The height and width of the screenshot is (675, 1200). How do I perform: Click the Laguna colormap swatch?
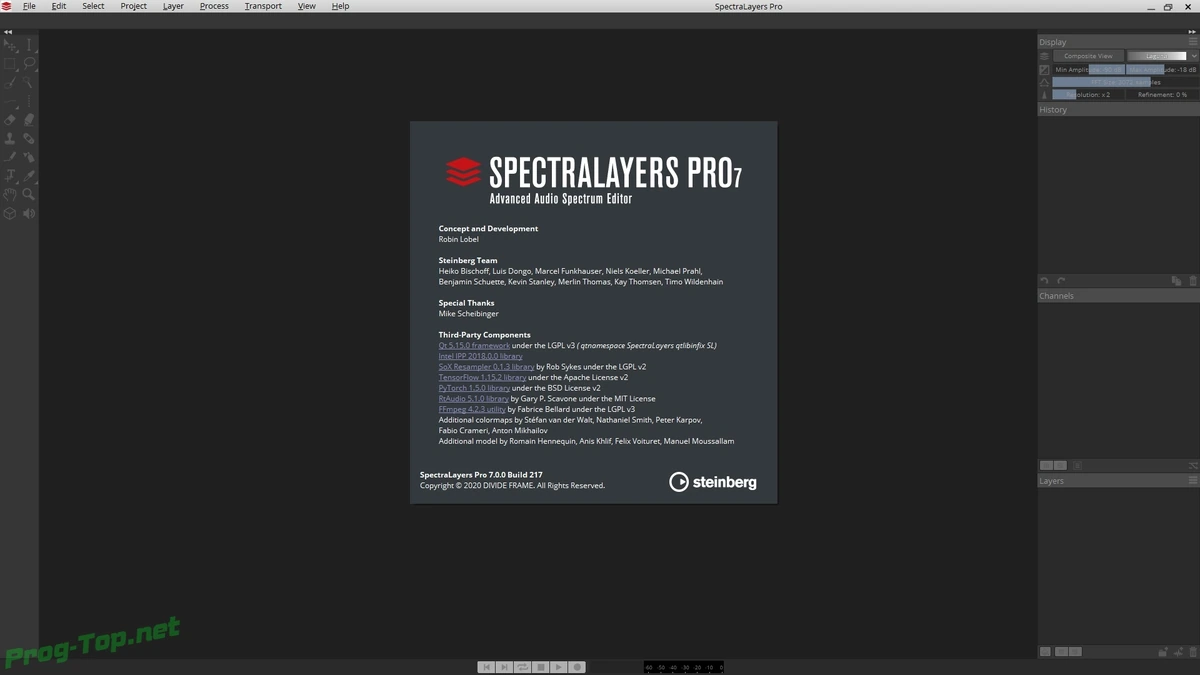(1157, 56)
